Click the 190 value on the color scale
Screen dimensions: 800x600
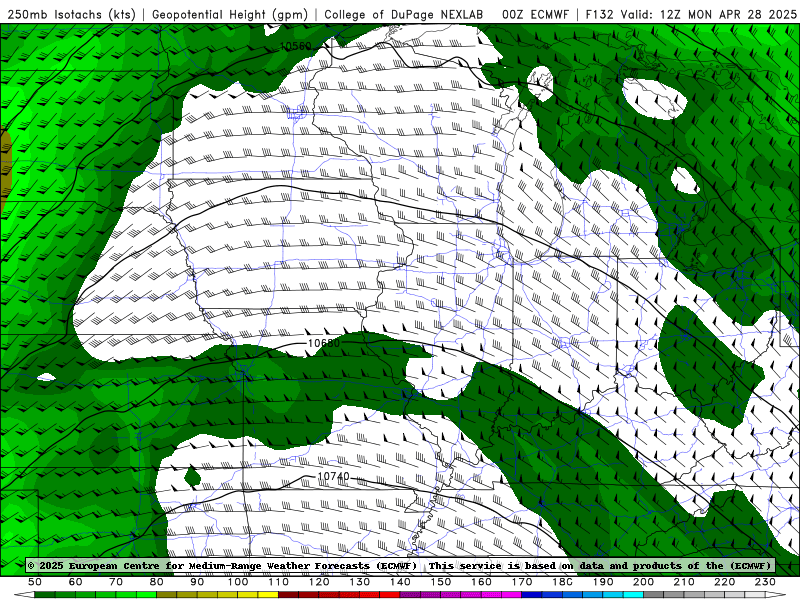click(x=603, y=582)
